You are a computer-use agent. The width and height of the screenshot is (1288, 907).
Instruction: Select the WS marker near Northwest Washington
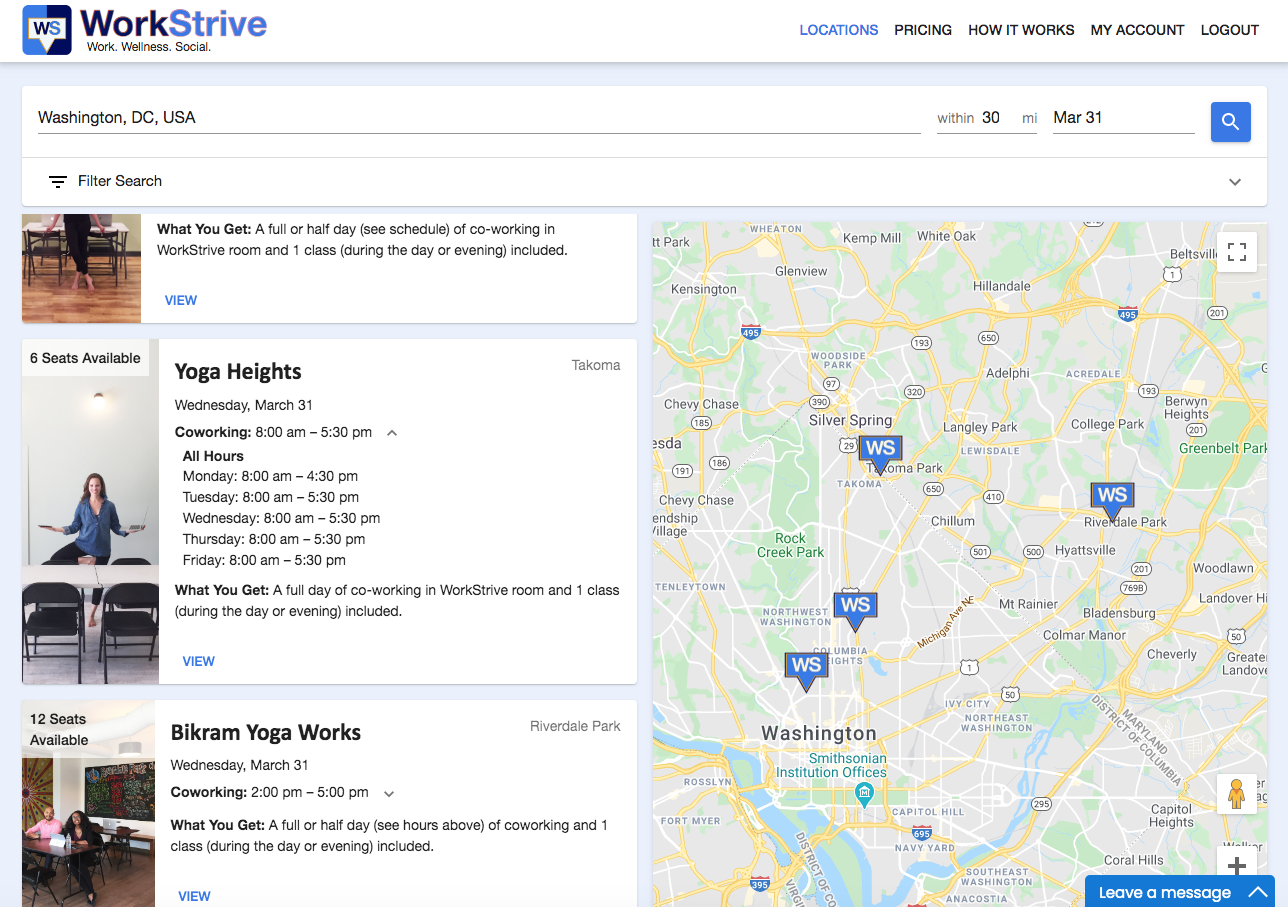pos(855,610)
